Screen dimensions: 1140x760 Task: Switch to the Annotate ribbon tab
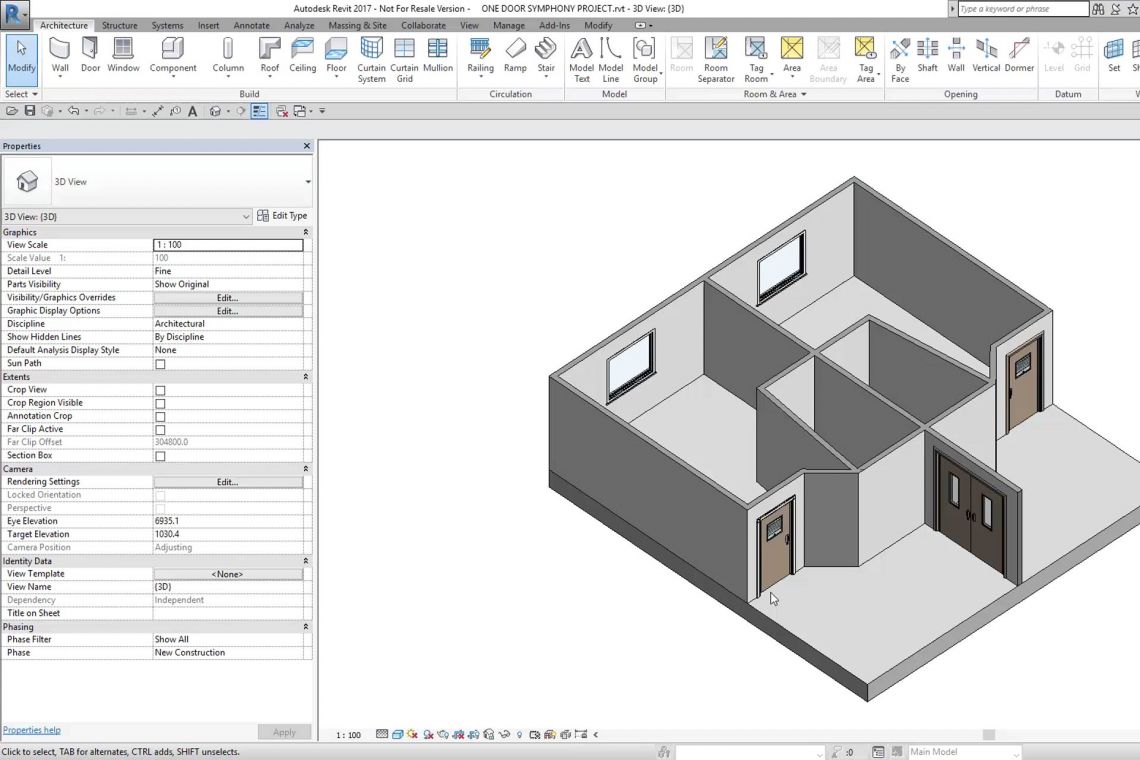[x=251, y=25]
